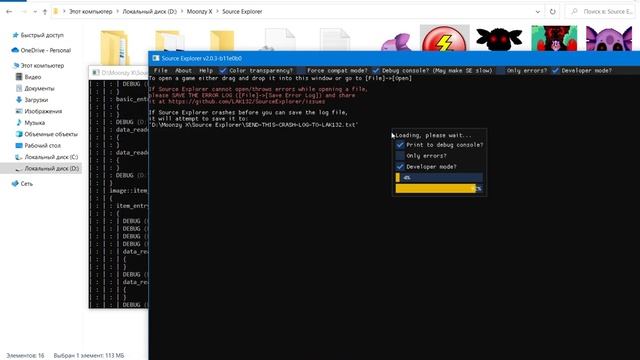This screenshot has height=360, width=640.
Task: Enable Only errors checkbox in menu bar
Action: [x=501, y=71]
